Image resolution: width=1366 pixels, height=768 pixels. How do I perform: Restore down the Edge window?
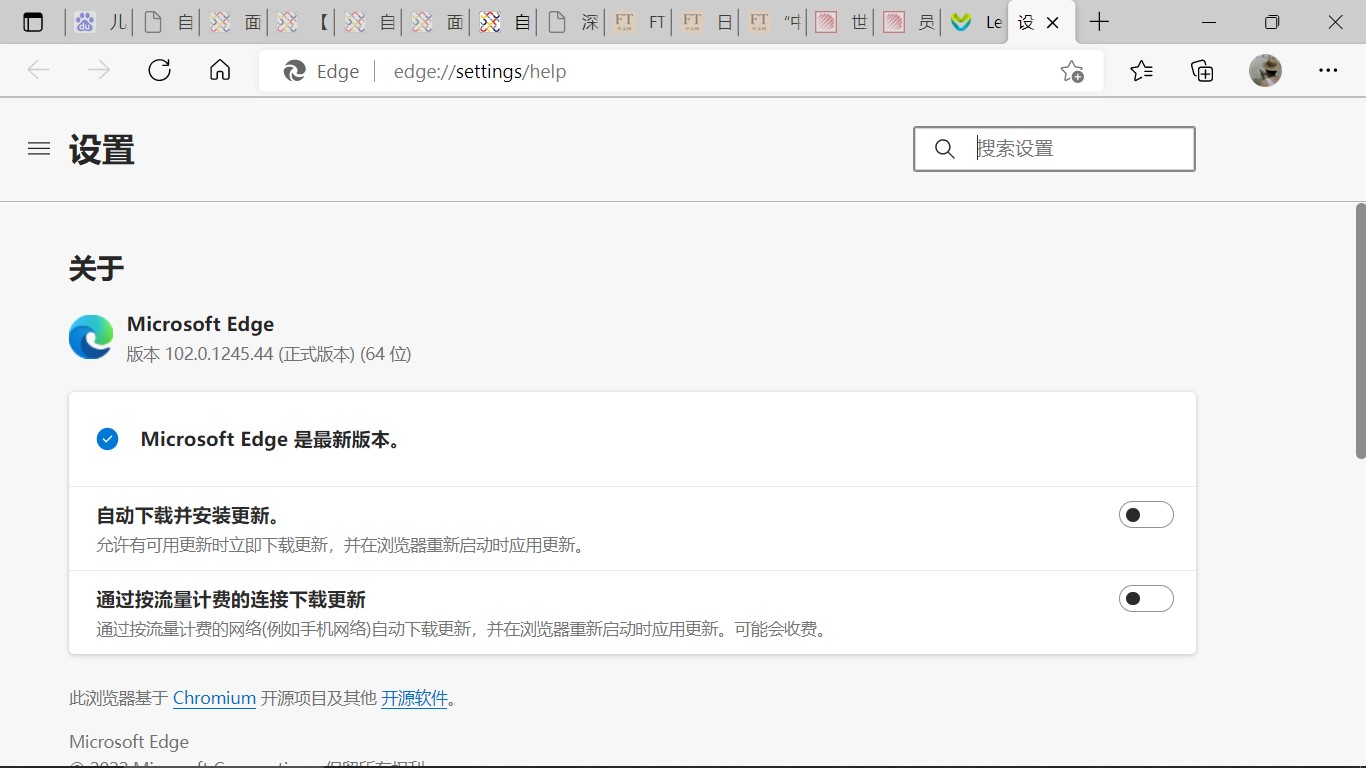point(1272,22)
